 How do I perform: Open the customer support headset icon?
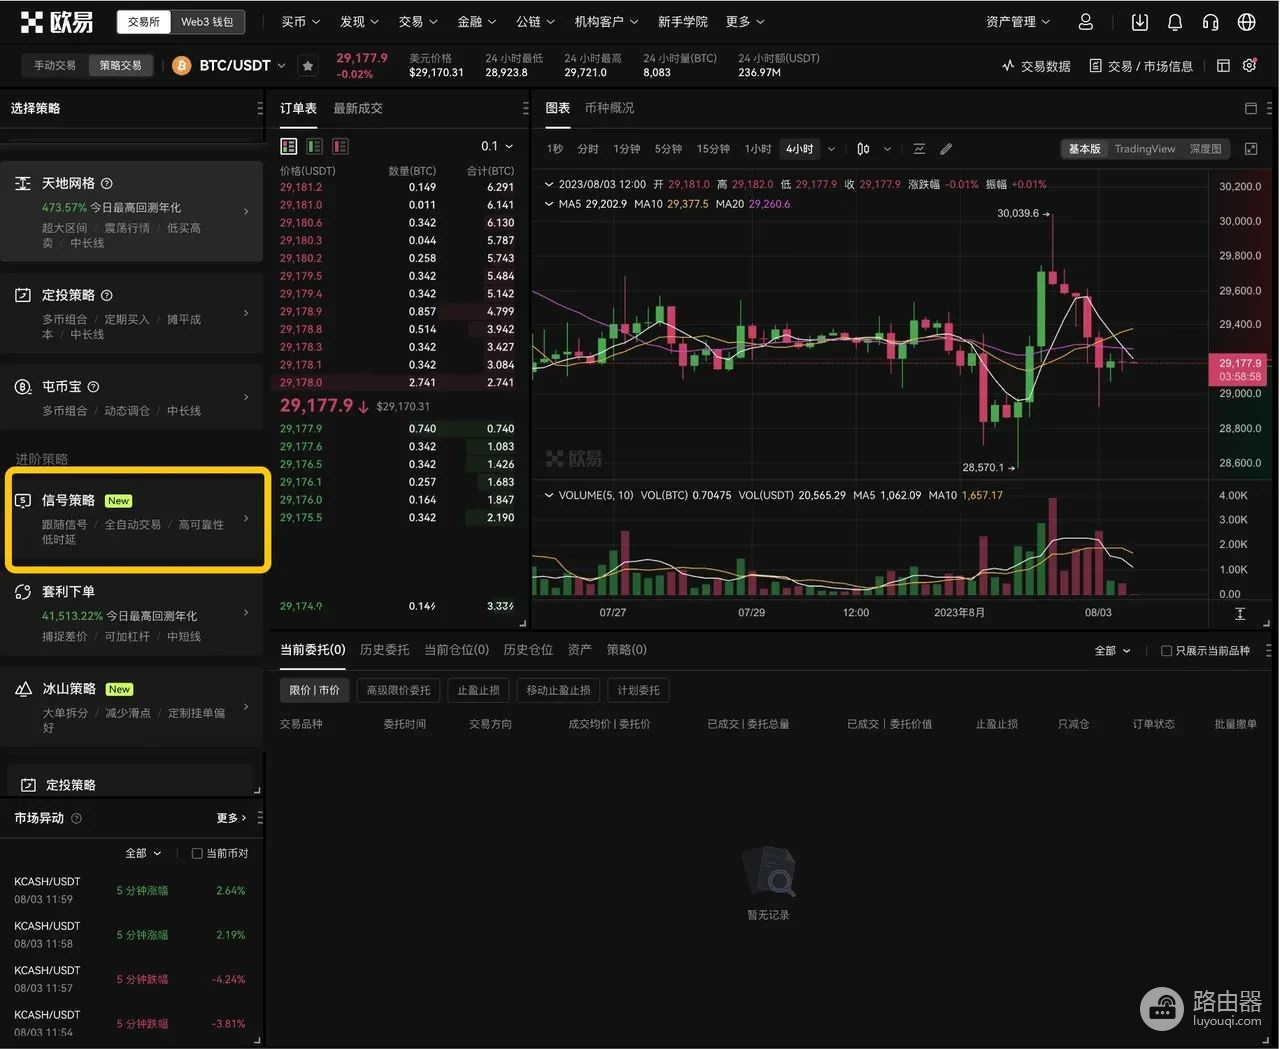(x=1210, y=22)
